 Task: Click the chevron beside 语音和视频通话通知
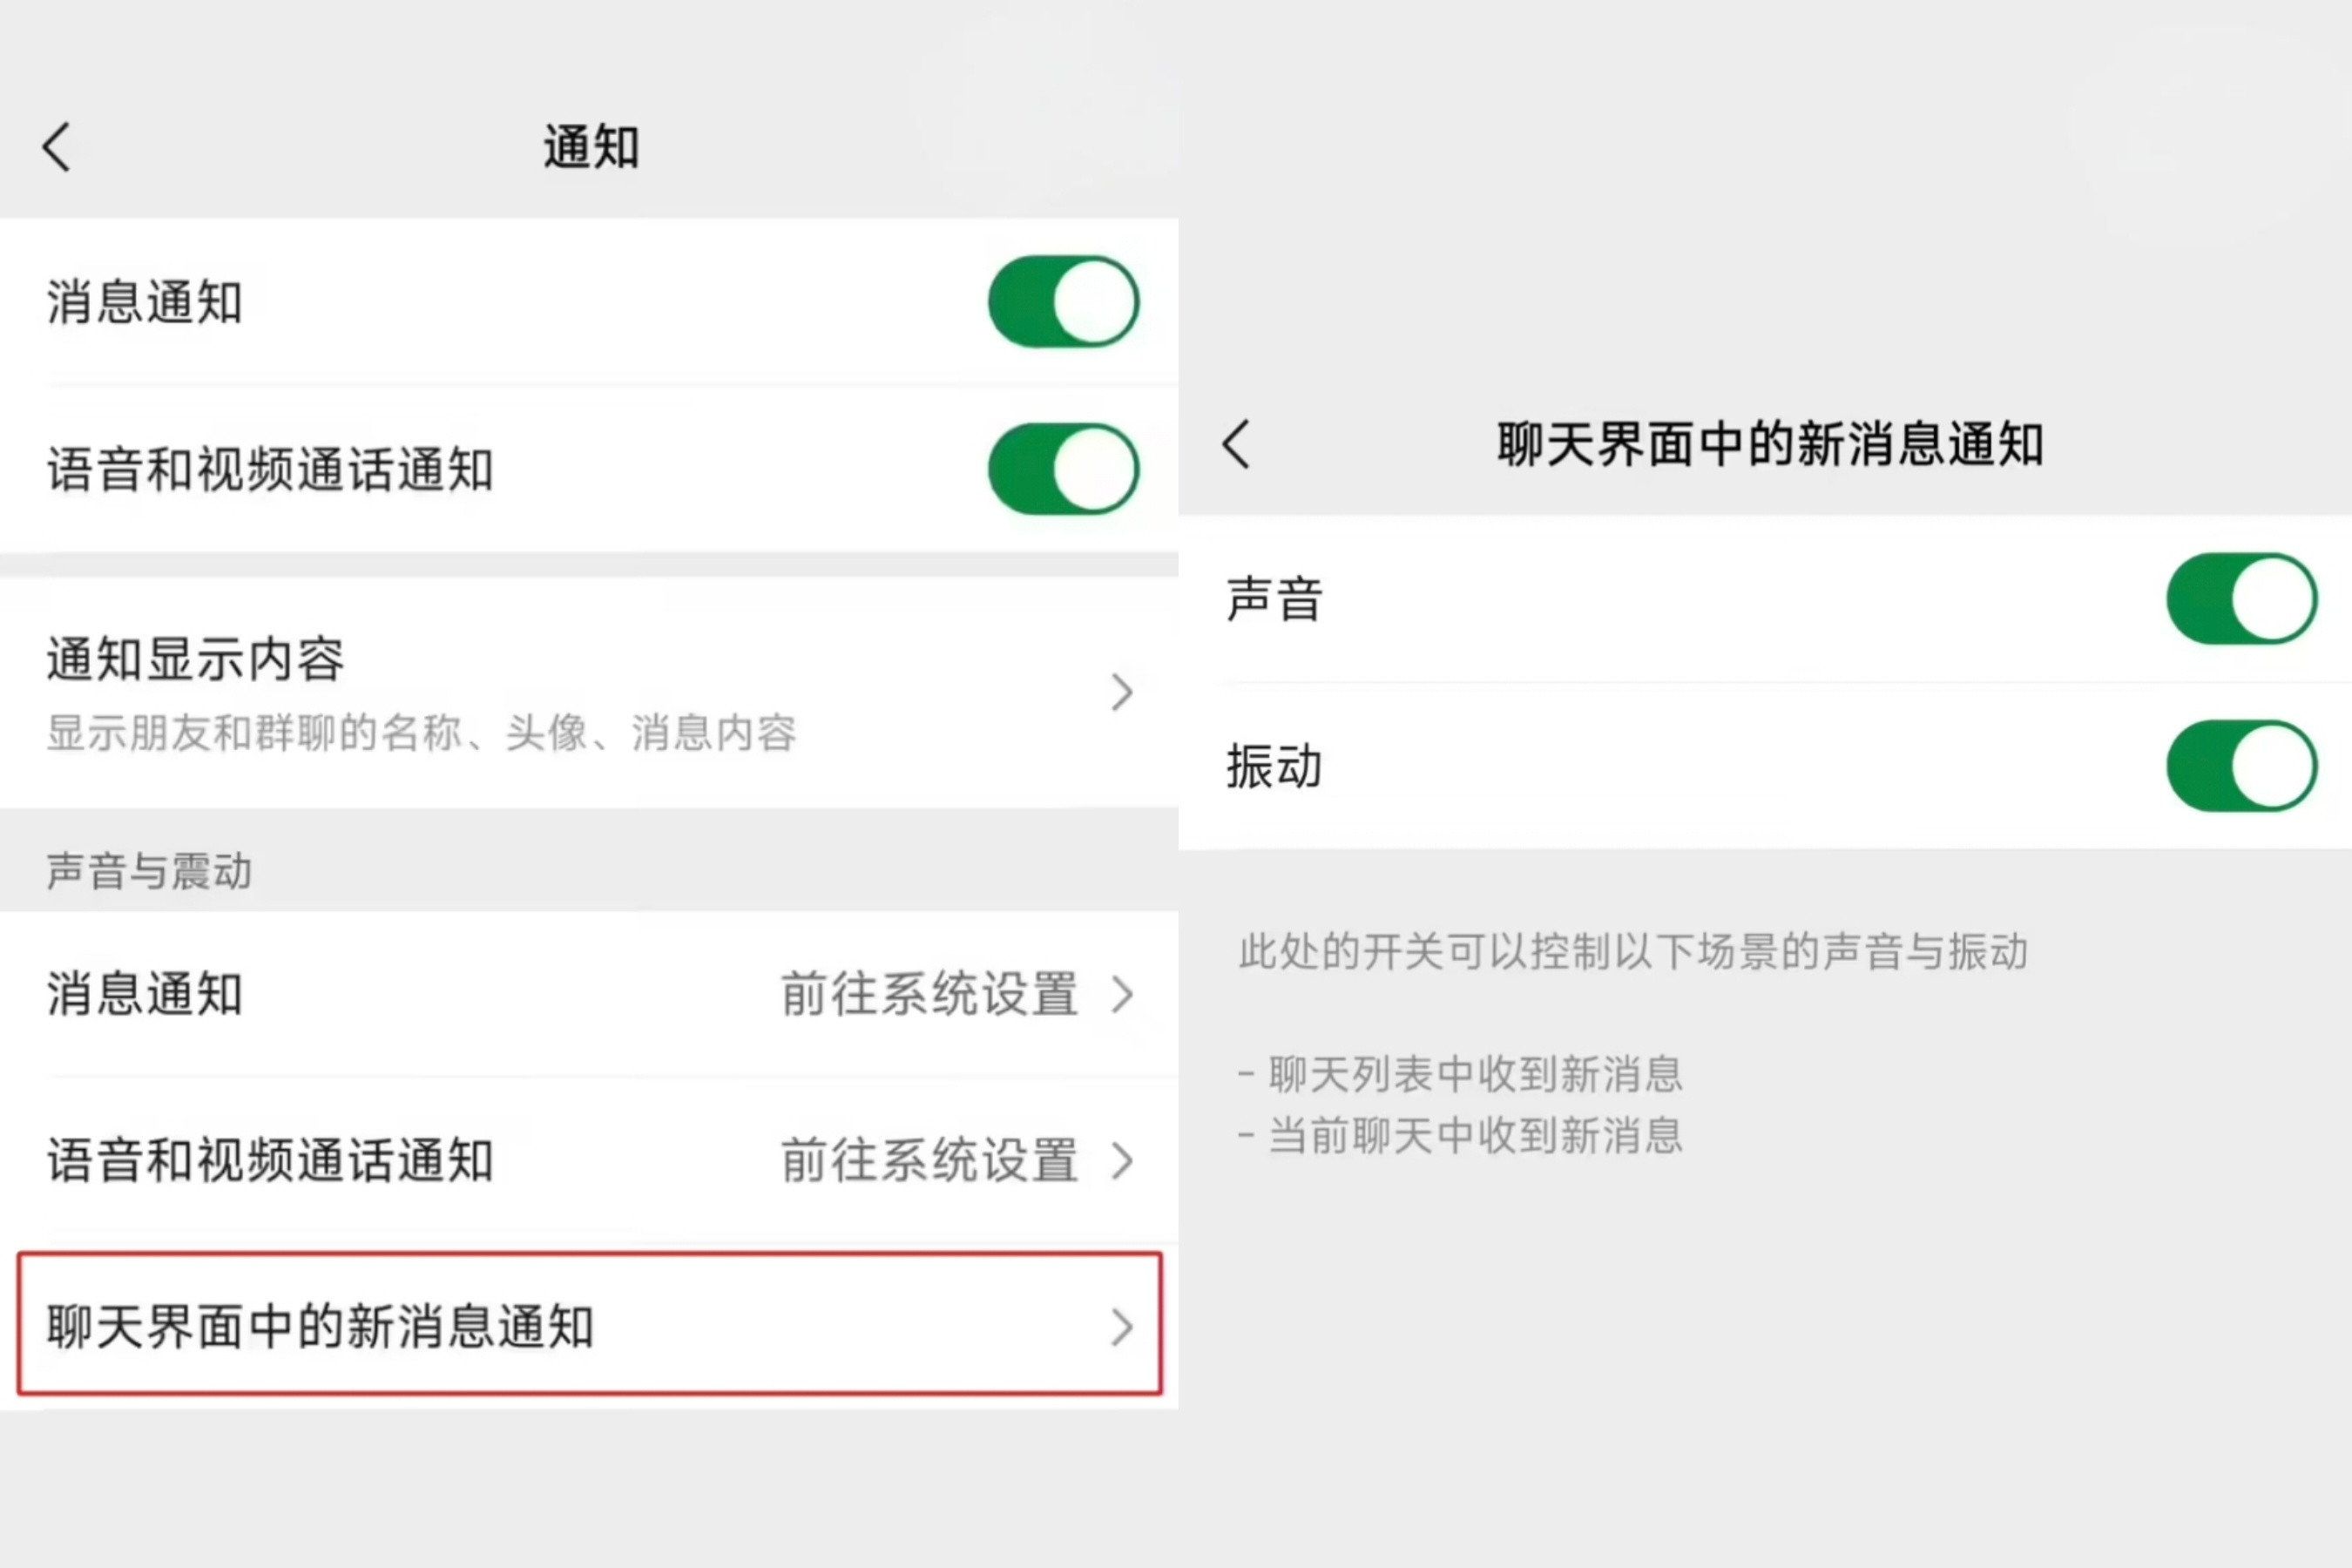click(1122, 1161)
